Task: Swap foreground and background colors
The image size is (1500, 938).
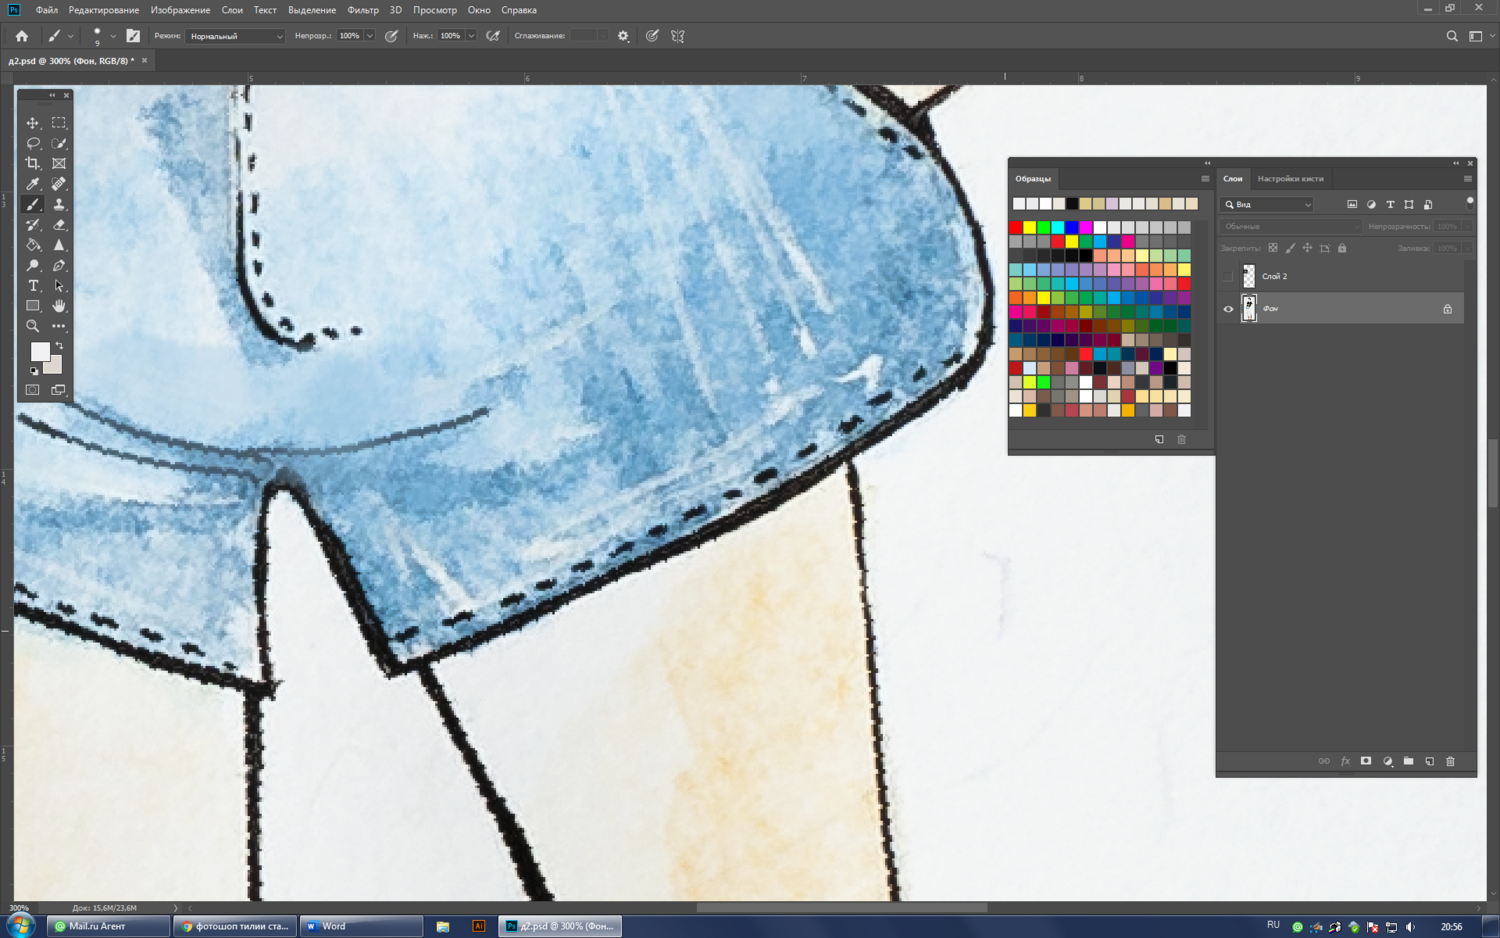Action: pyautogui.click(x=60, y=346)
